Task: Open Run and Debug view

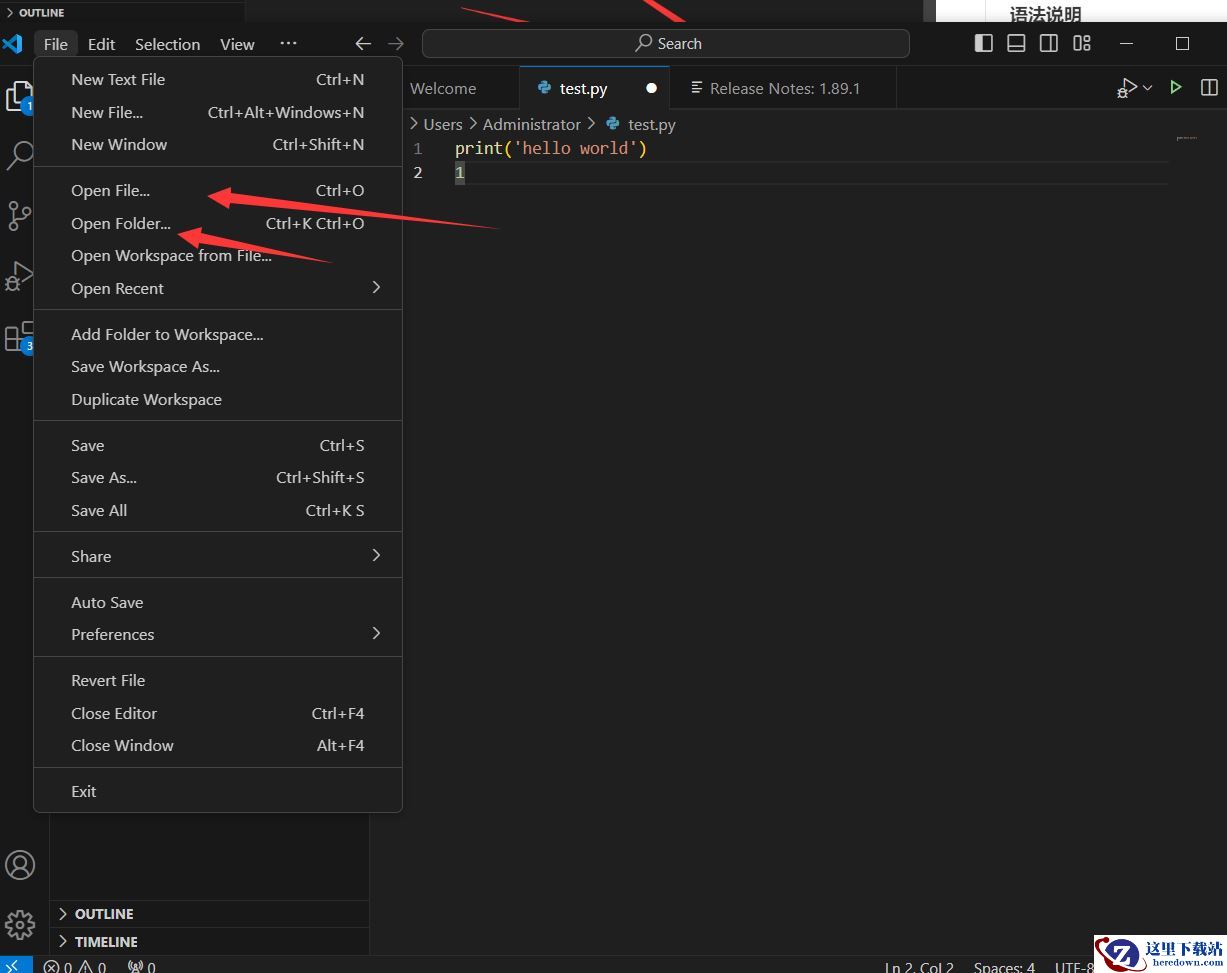Action: (19, 276)
